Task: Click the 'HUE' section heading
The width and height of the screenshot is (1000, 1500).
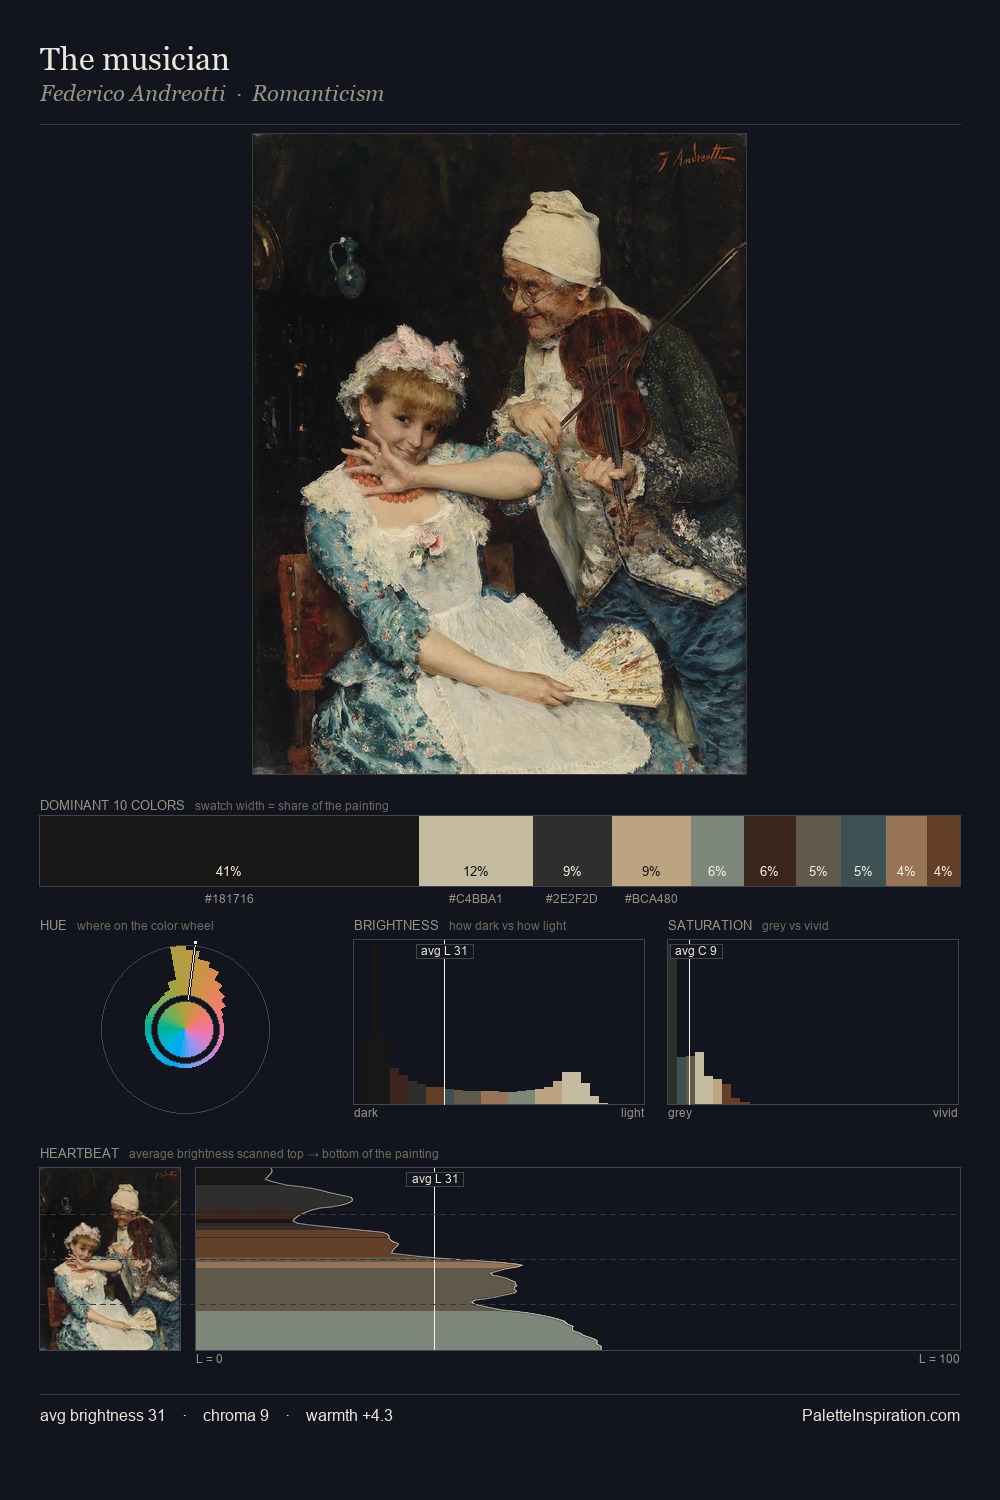Action: (x=53, y=925)
